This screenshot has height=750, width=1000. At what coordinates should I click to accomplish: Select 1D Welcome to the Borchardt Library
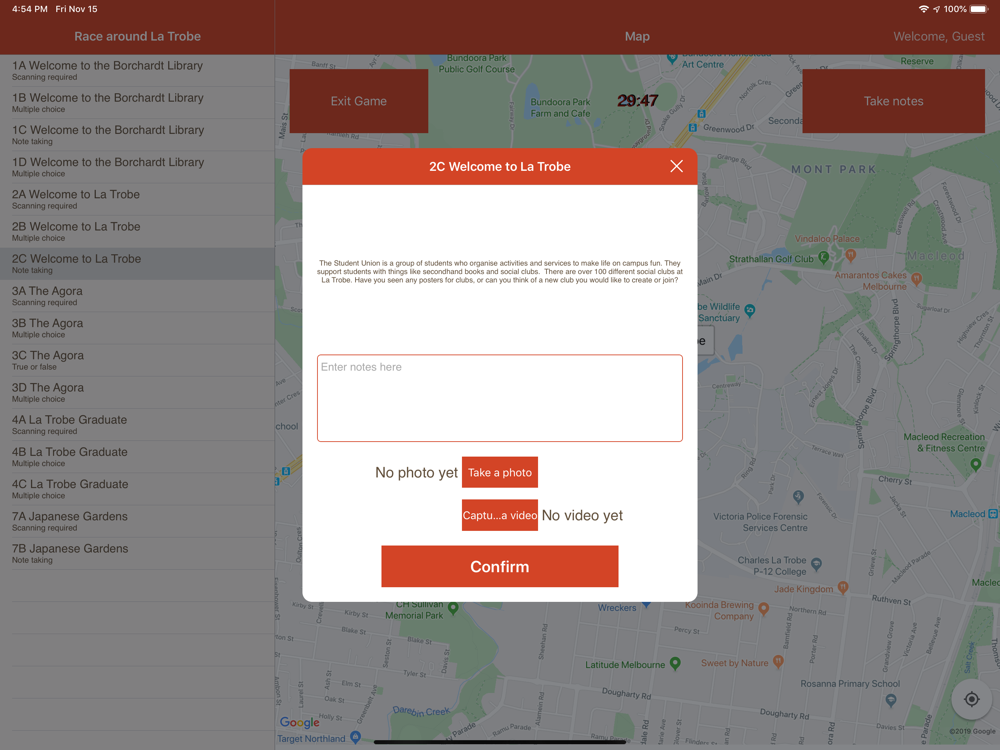tap(137, 167)
